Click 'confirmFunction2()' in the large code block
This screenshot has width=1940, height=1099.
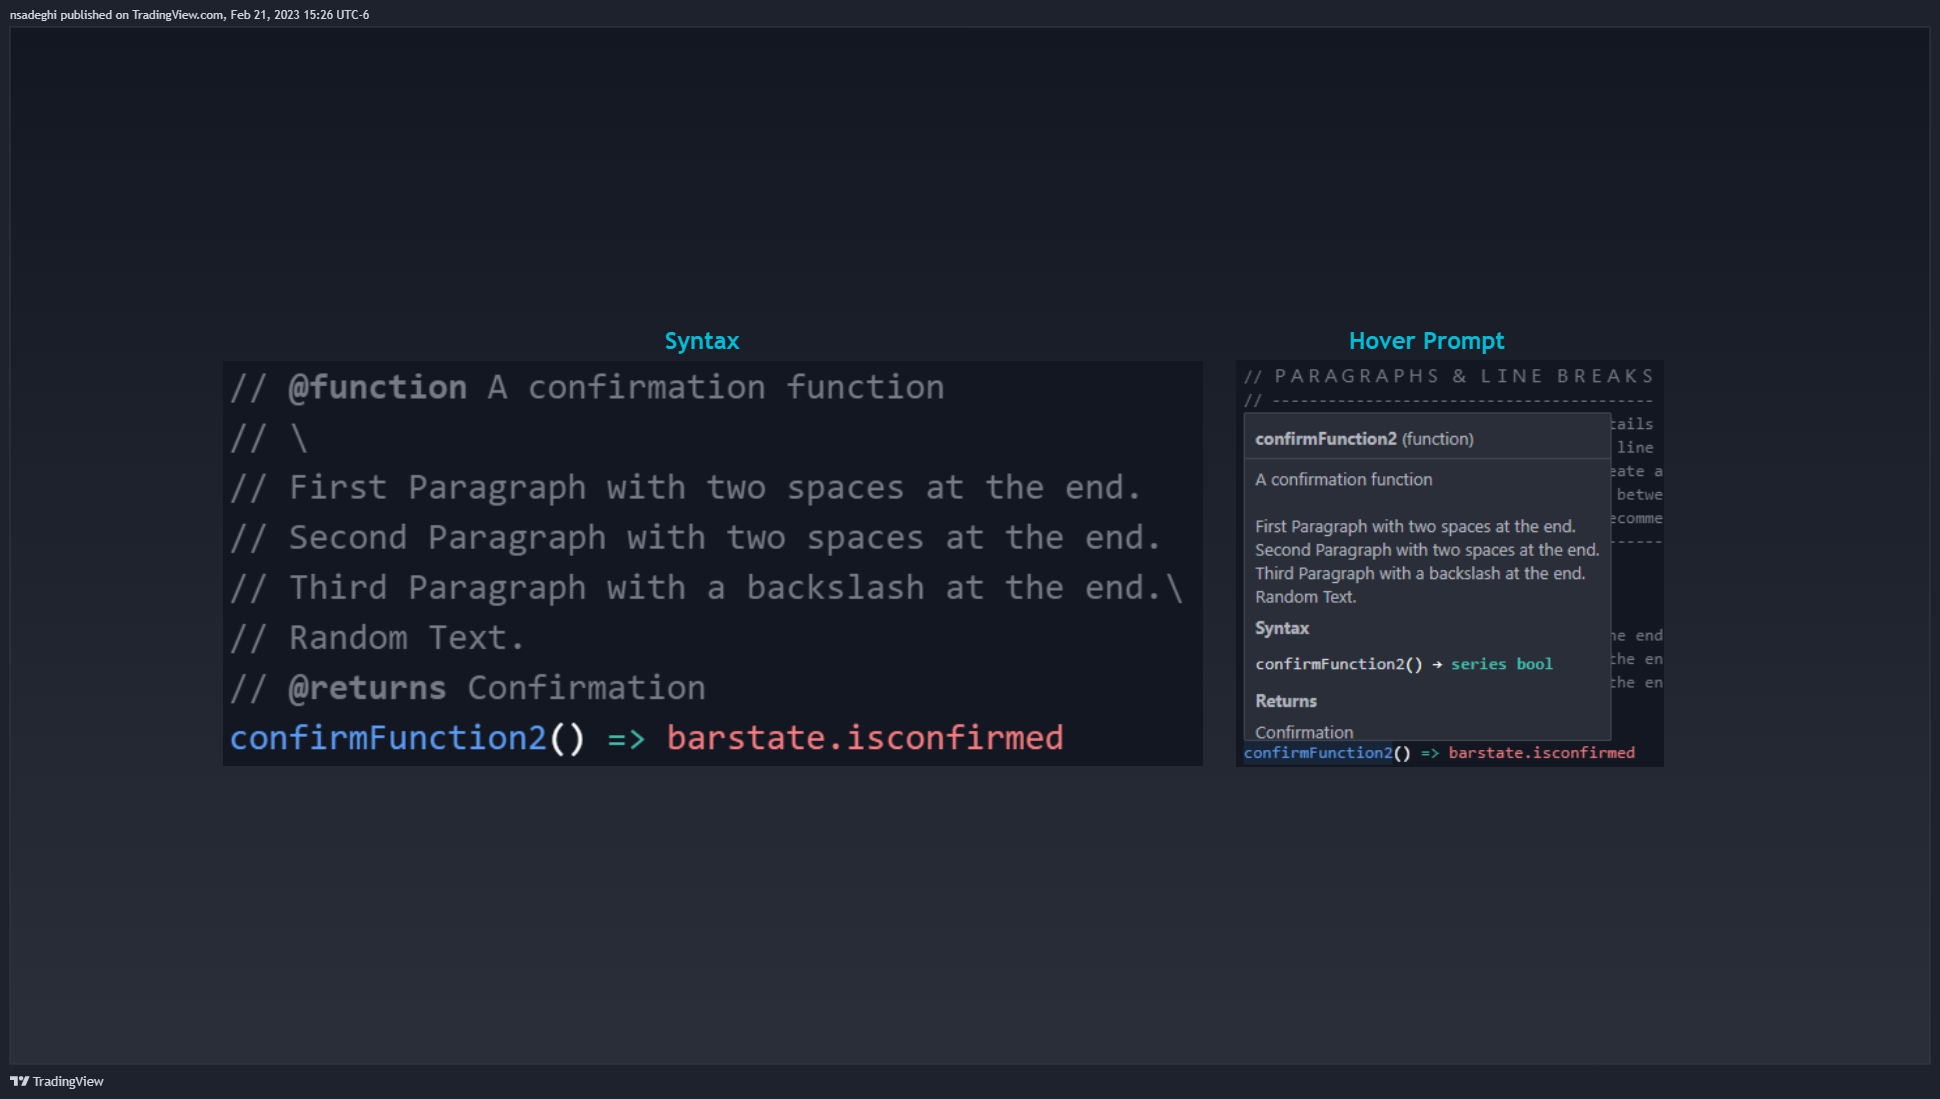click(407, 737)
